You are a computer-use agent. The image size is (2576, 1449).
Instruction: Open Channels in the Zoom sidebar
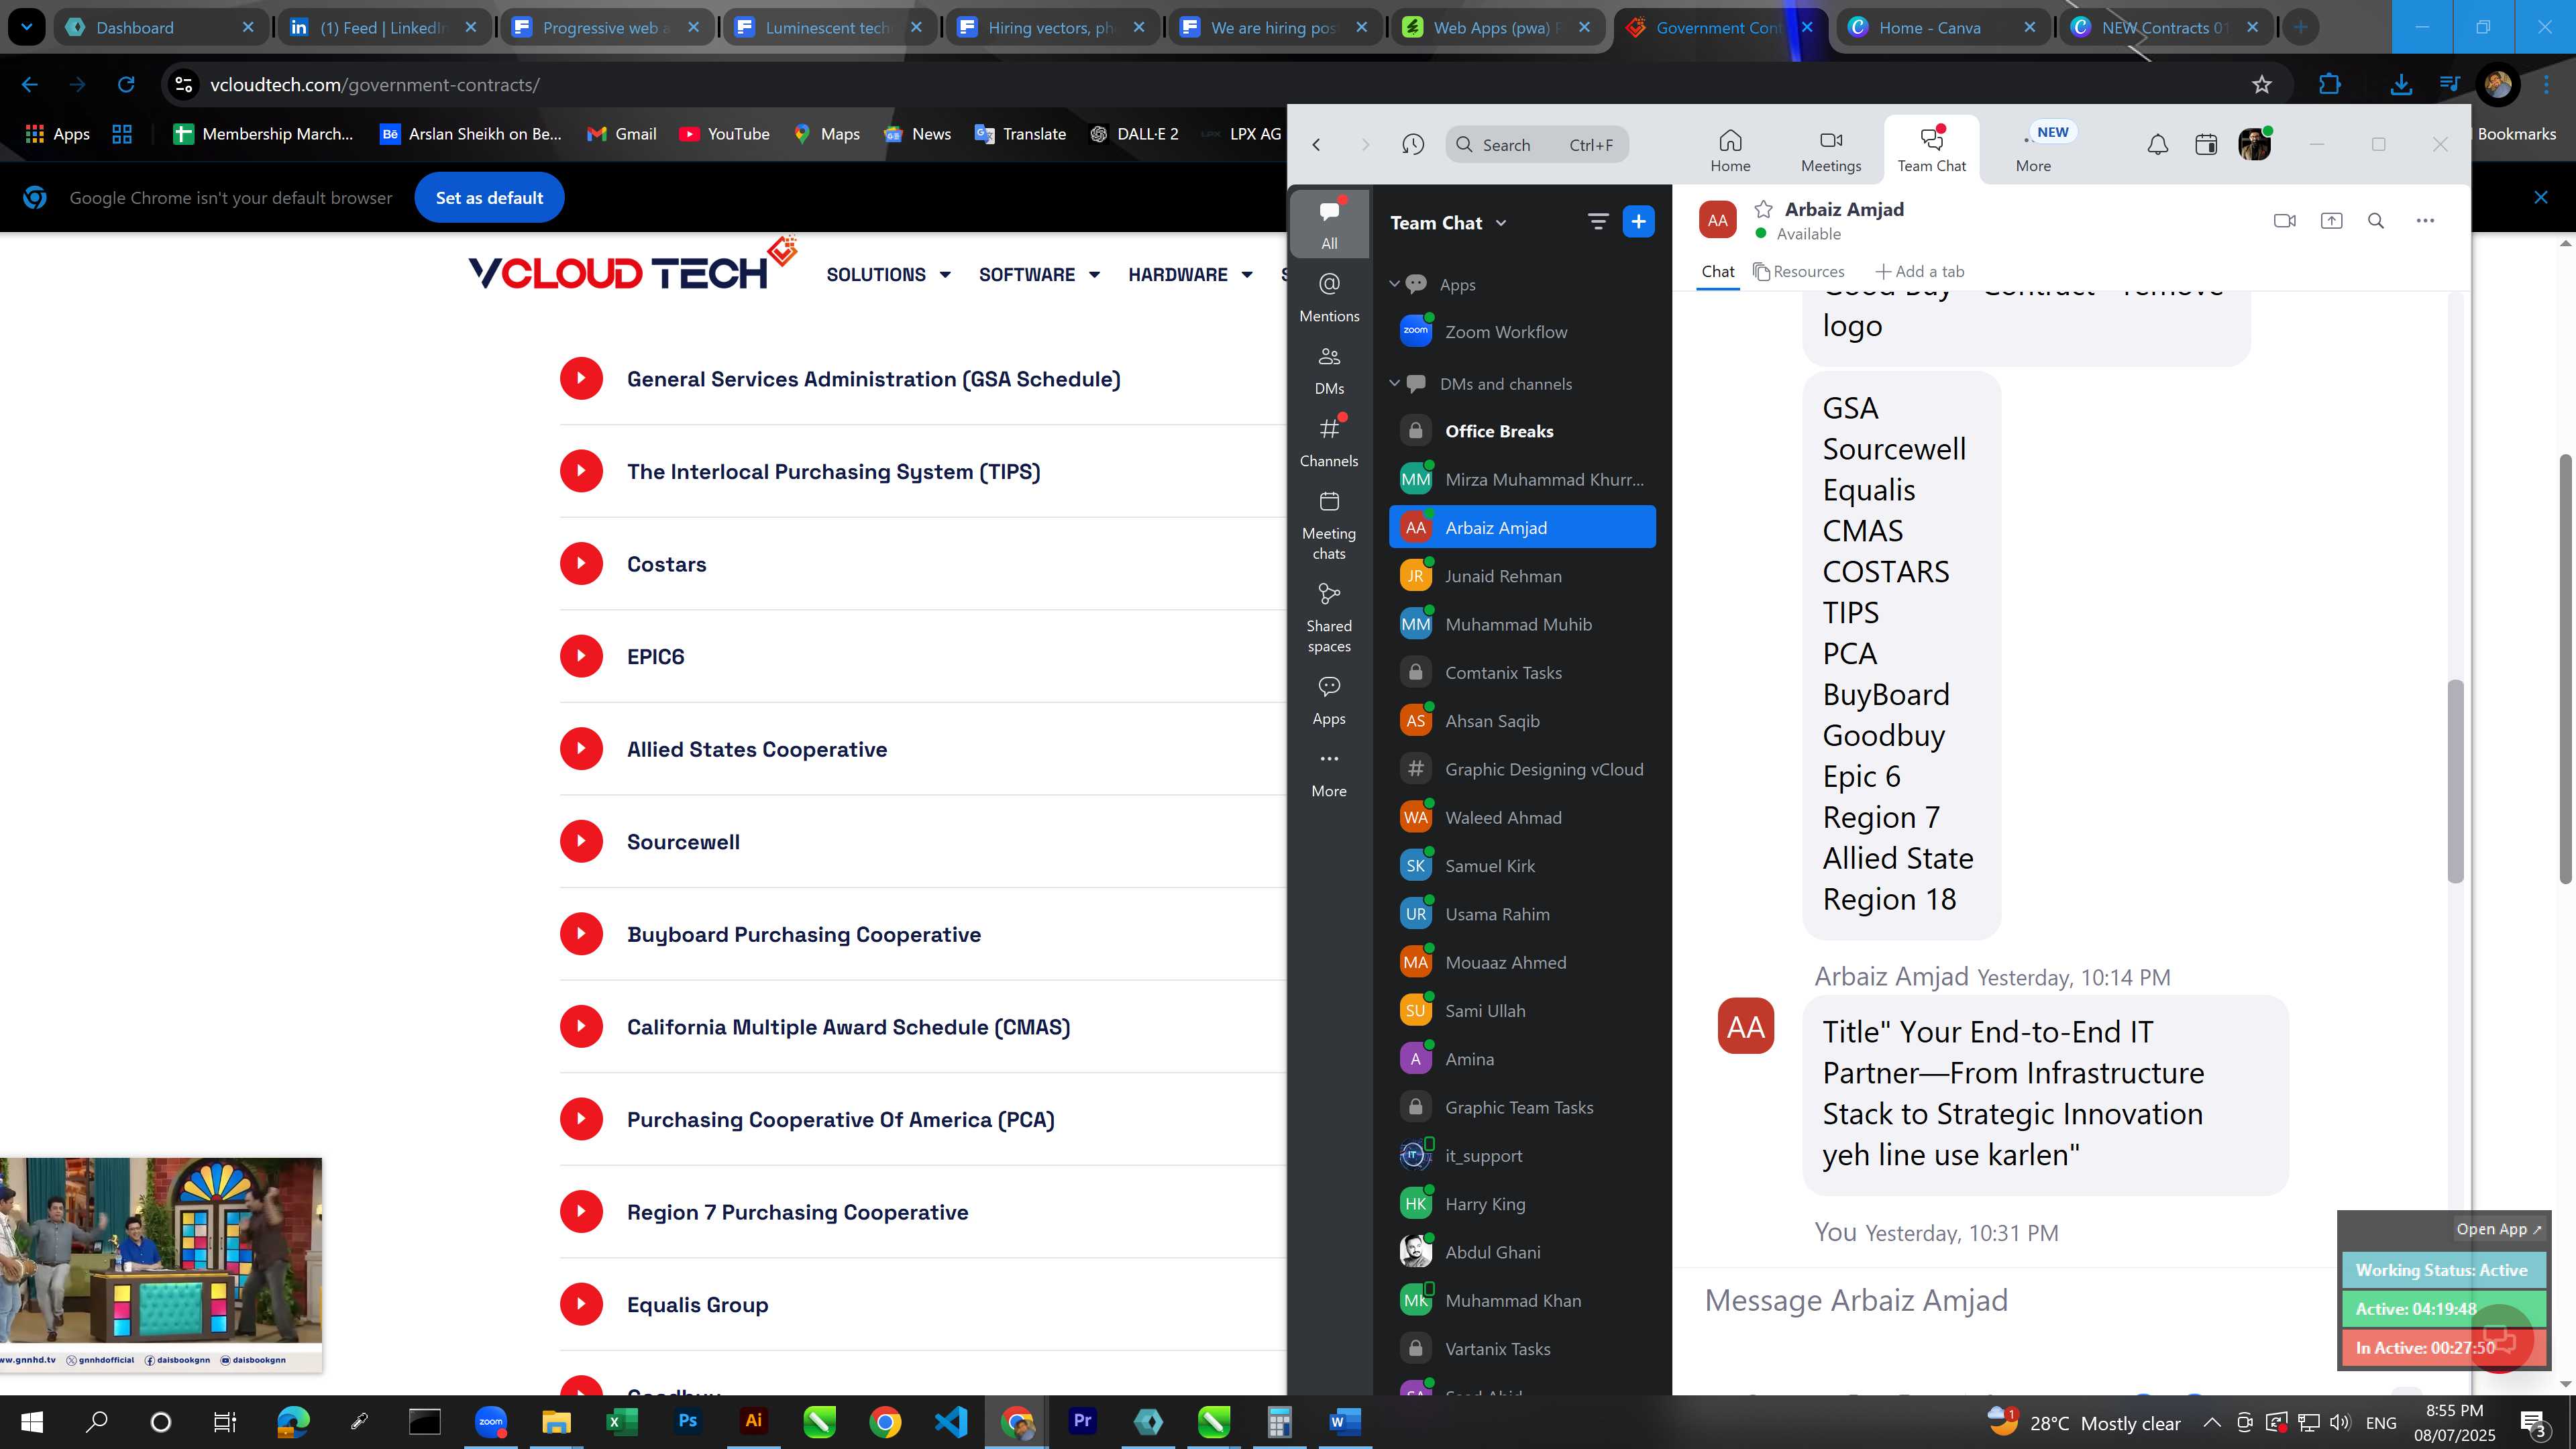[1329, 443]
